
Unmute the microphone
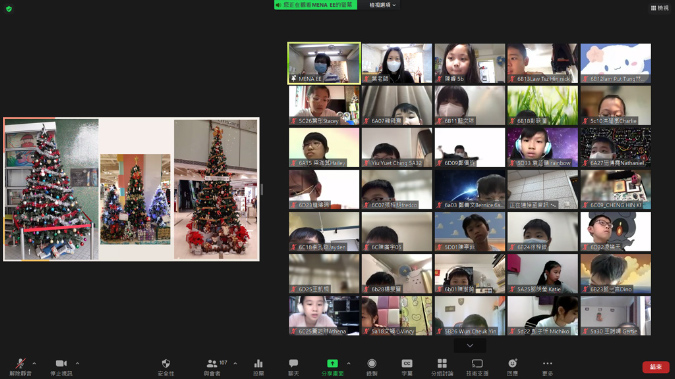click(x=20, y=367)
